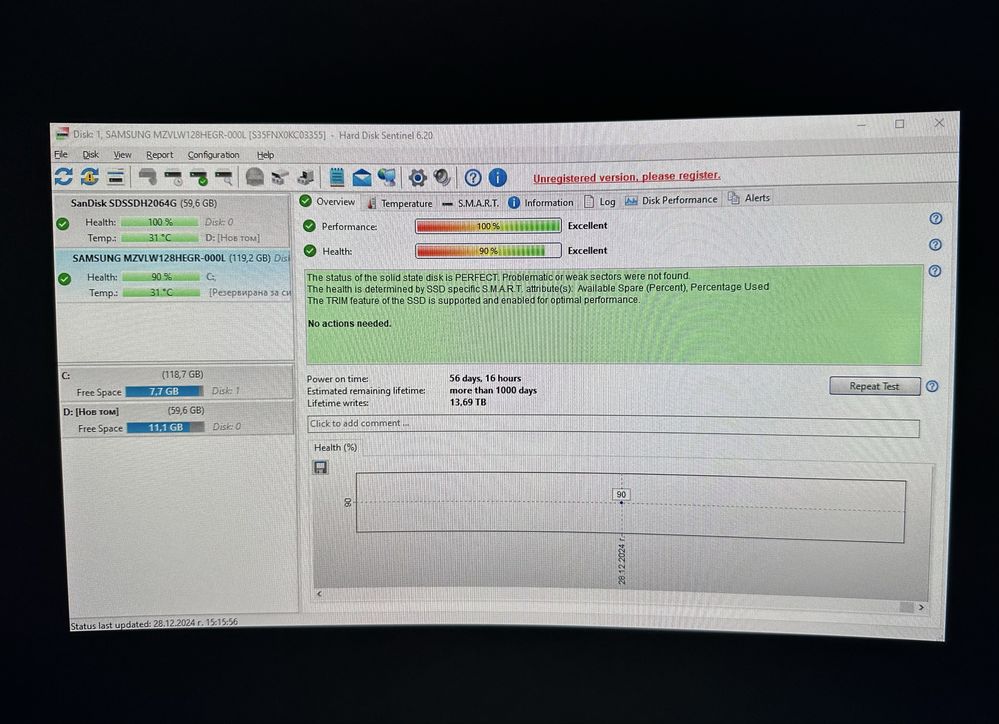Click the envelope send-report icon
This screenshot has width=999, height=724.
click(x=362, y=178)
